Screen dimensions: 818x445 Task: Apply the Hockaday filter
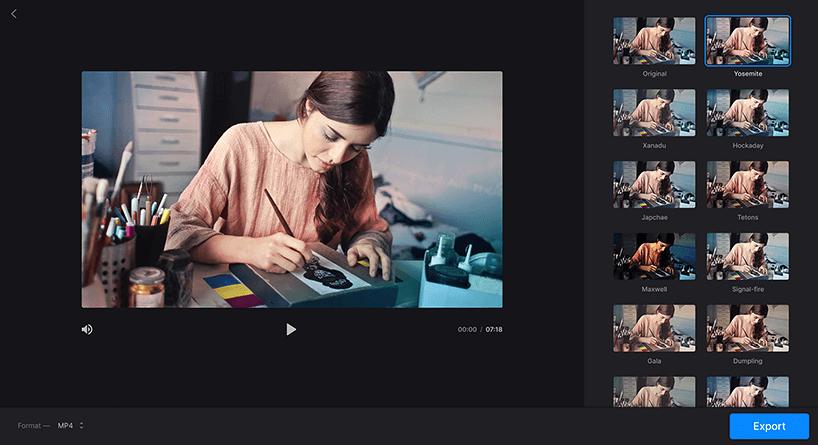pos(748,113)
